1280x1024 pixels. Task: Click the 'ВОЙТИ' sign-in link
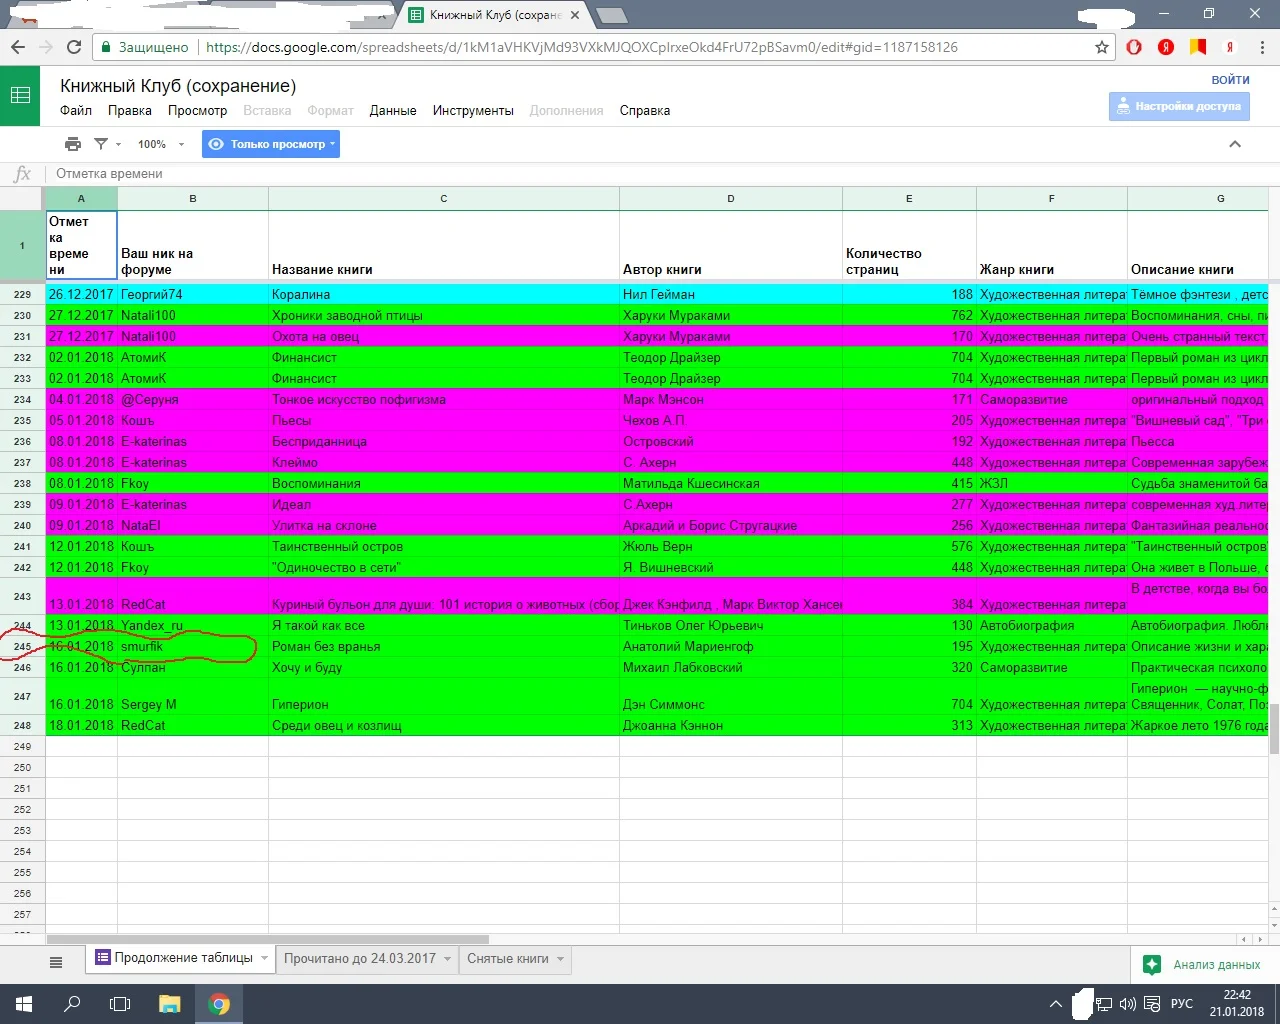click(1230, 80)
